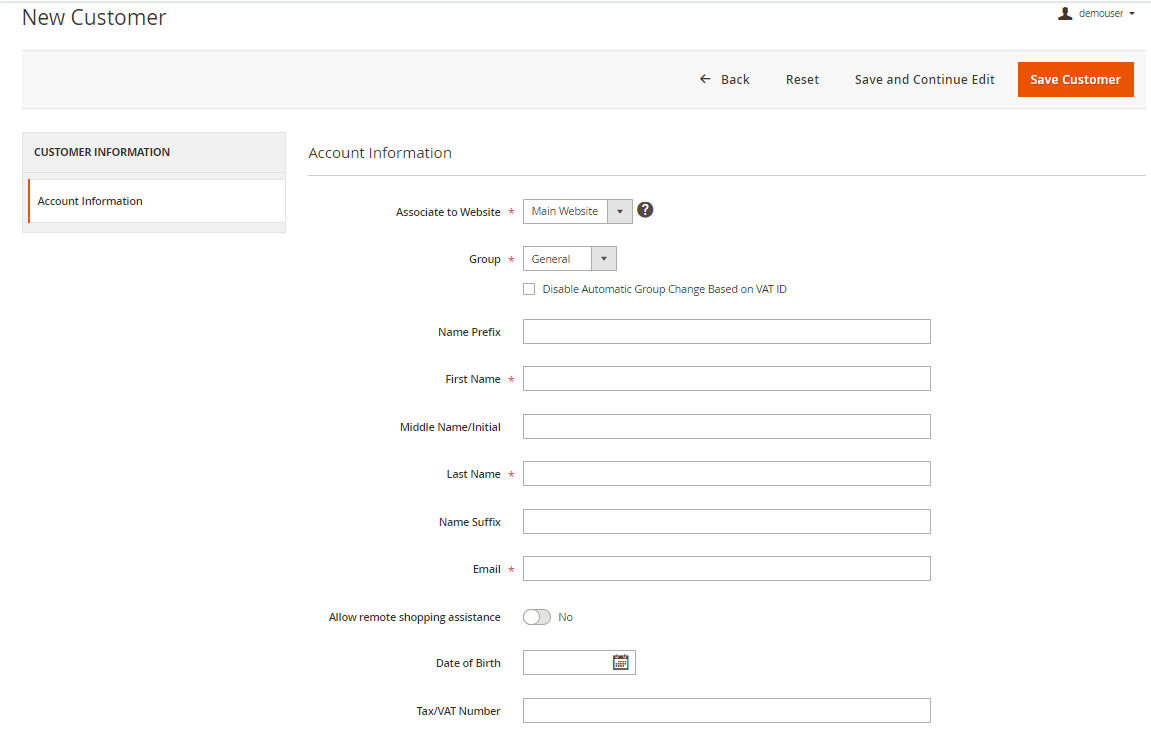Enable Disable Automatic Group Change checkbox
Screen dimensions: 1151x735
coord(529,289)
